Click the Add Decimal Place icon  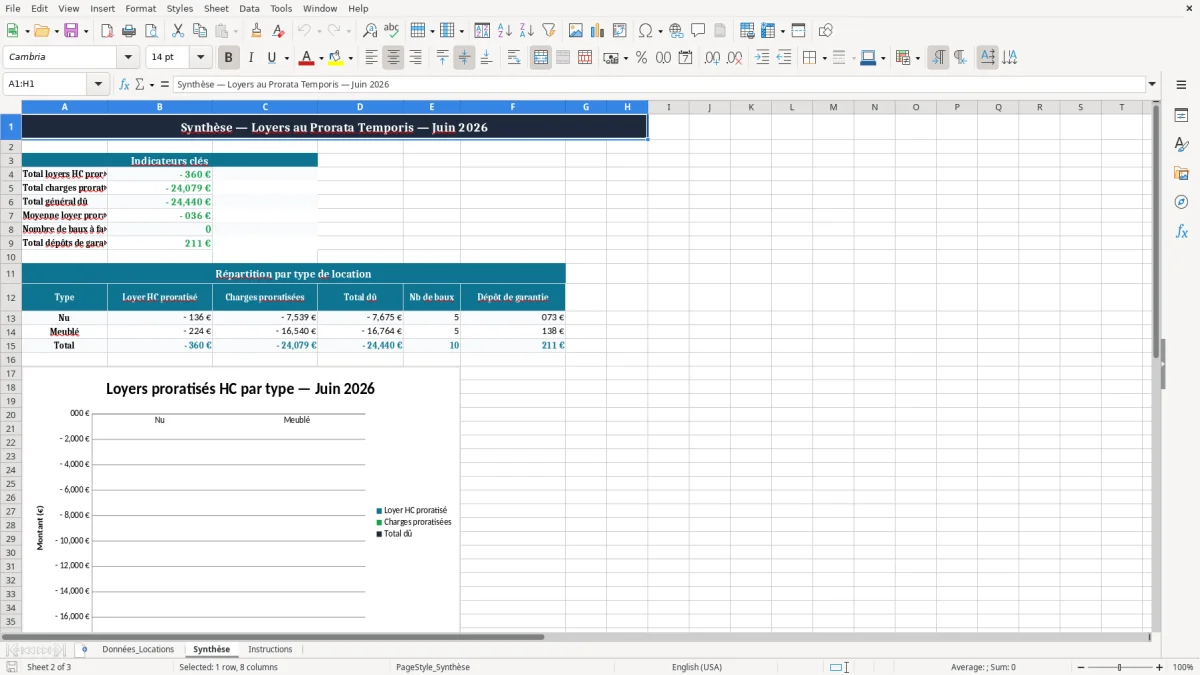(x=712, y=58)
